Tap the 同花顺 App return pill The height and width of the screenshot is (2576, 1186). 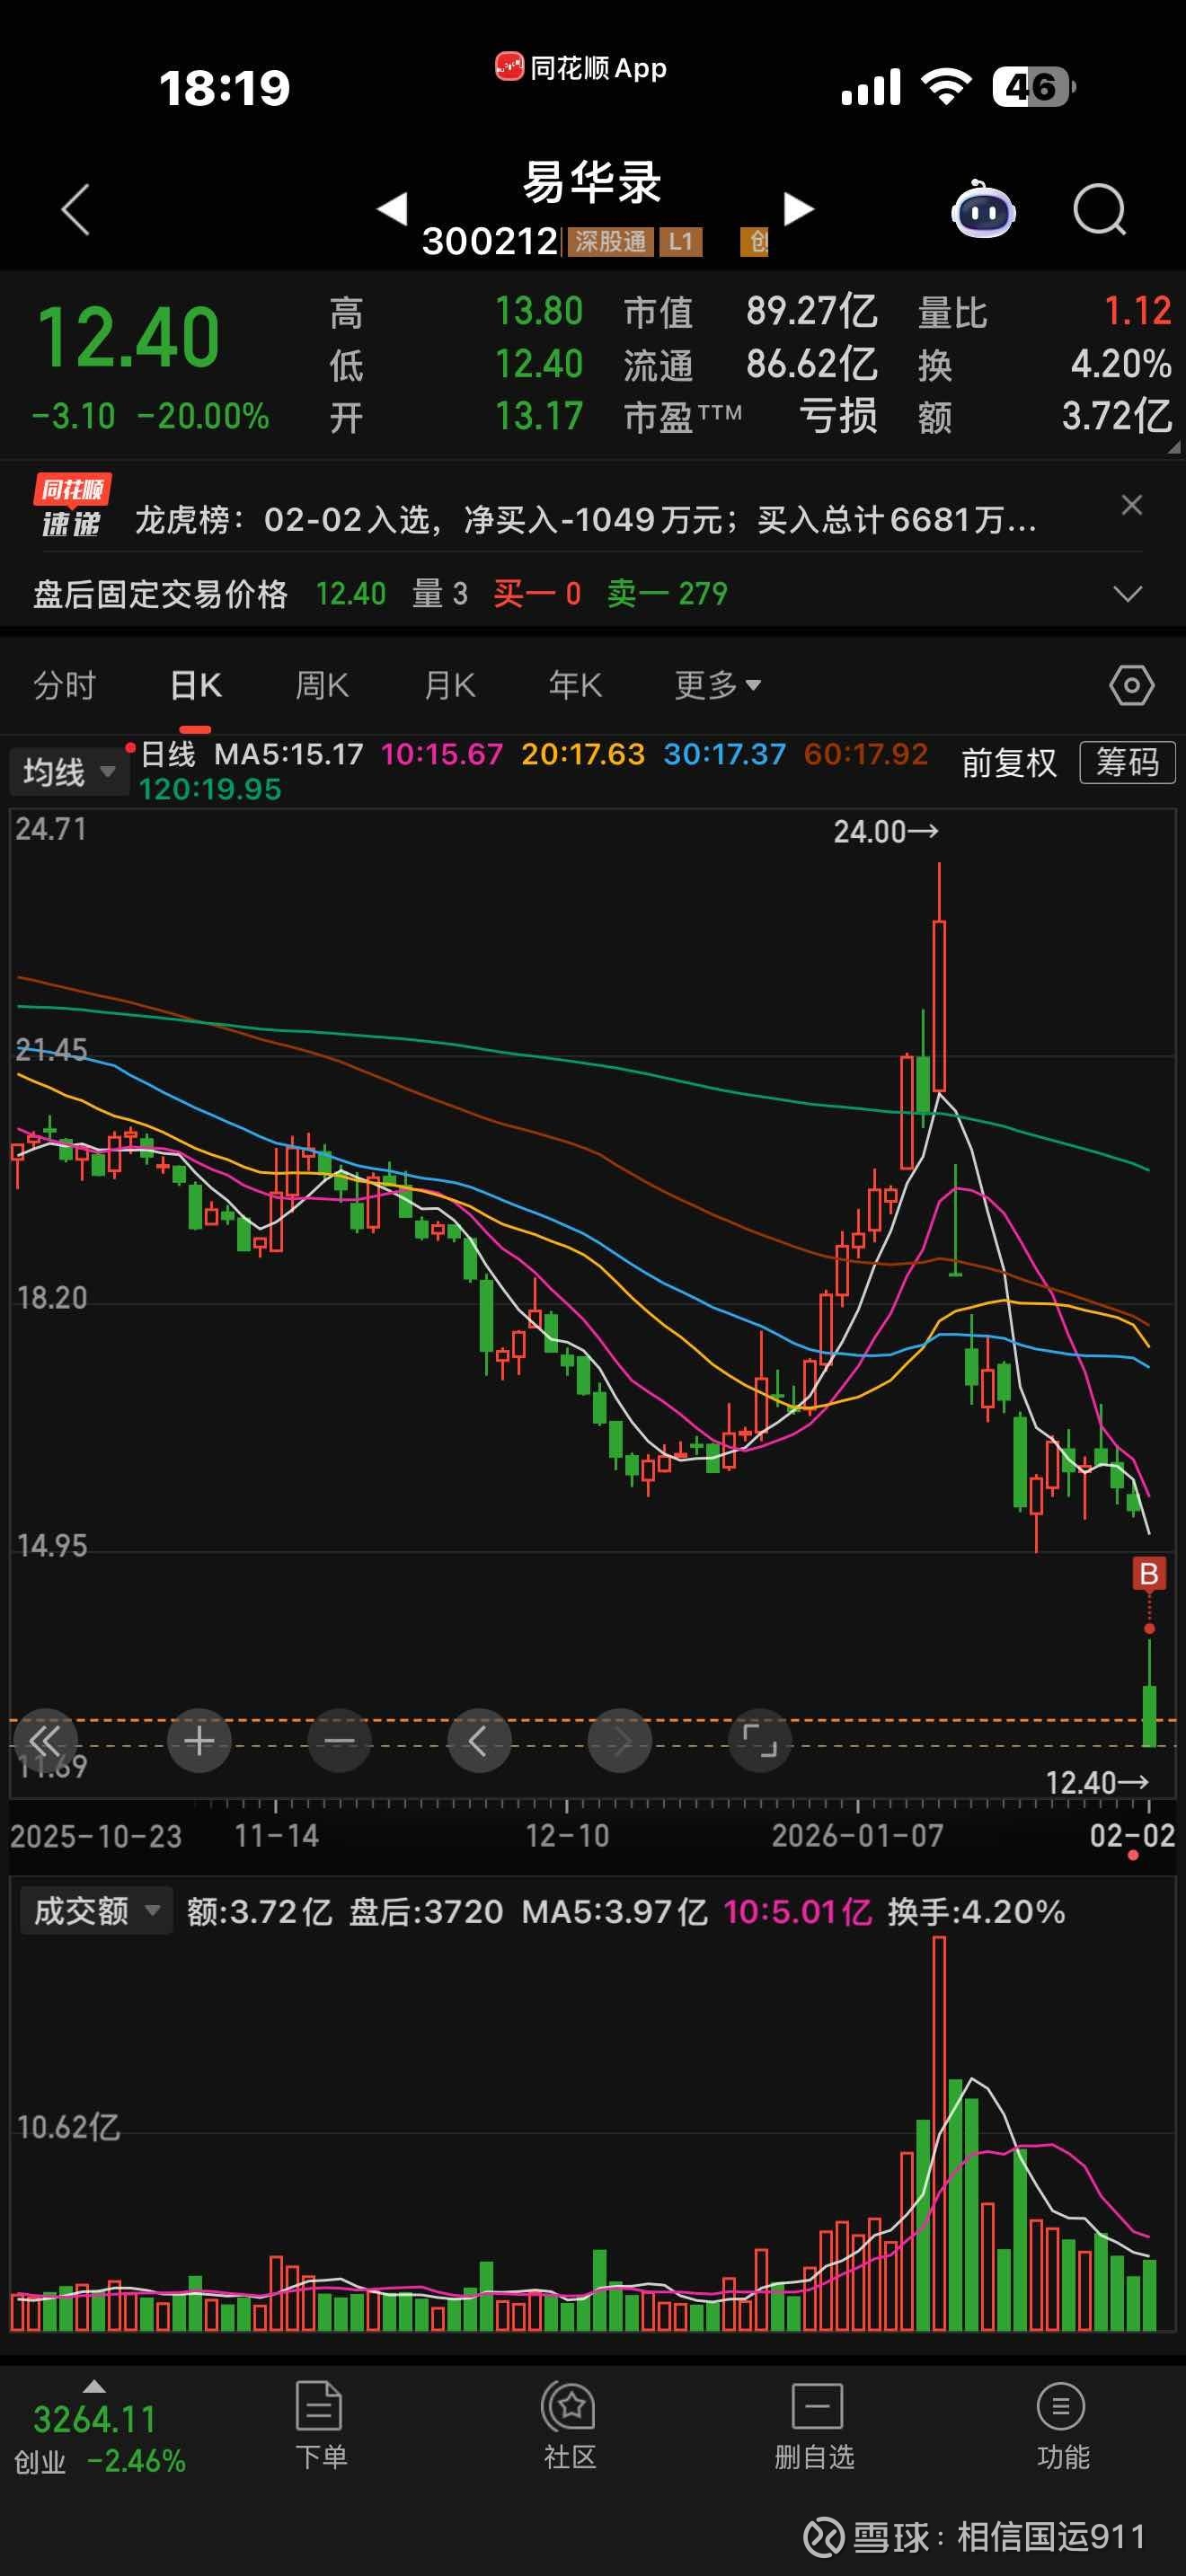click(x=581, y=68)
